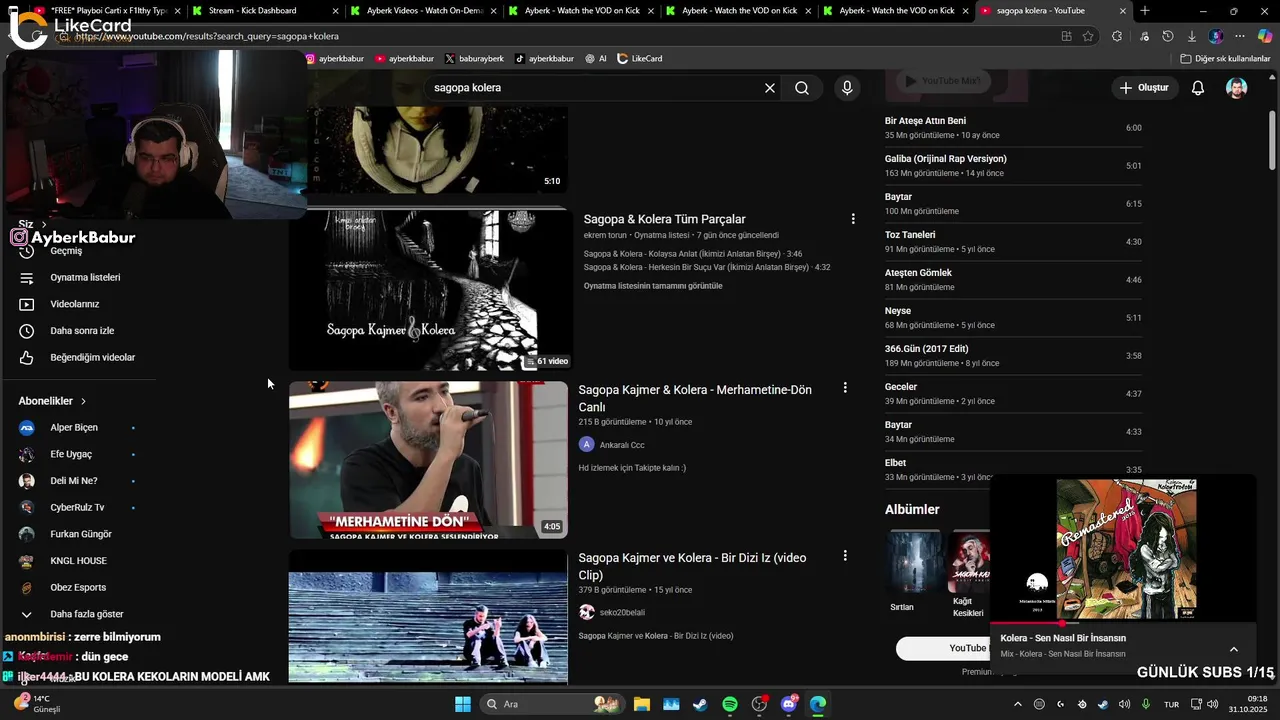The height and width of the screenshot is (720, 1280).
Task: Open Oynatma listesinin tamamını görüntüle link
Action: click(653, 286)
